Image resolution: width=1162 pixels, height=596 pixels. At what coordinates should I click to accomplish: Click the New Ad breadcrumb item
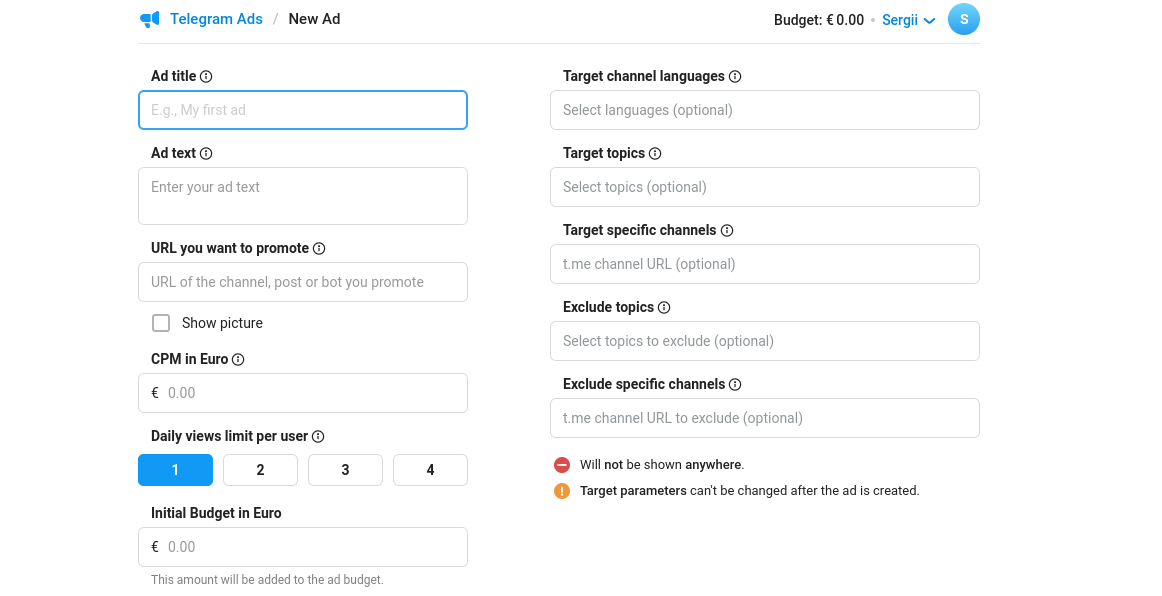click(314, 19)
